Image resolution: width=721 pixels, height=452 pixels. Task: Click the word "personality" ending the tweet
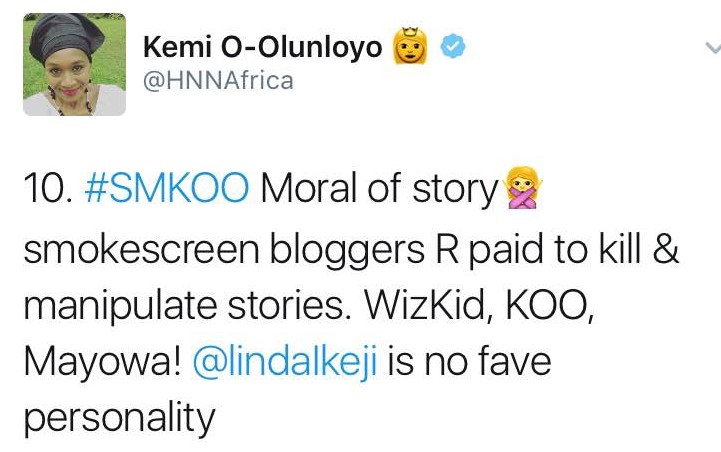coord(119,417)
